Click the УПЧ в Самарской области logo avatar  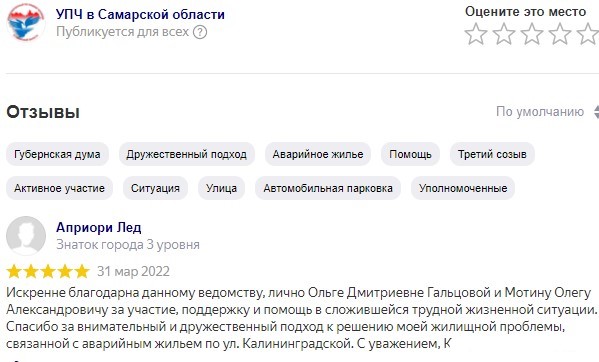coord(26,23)
